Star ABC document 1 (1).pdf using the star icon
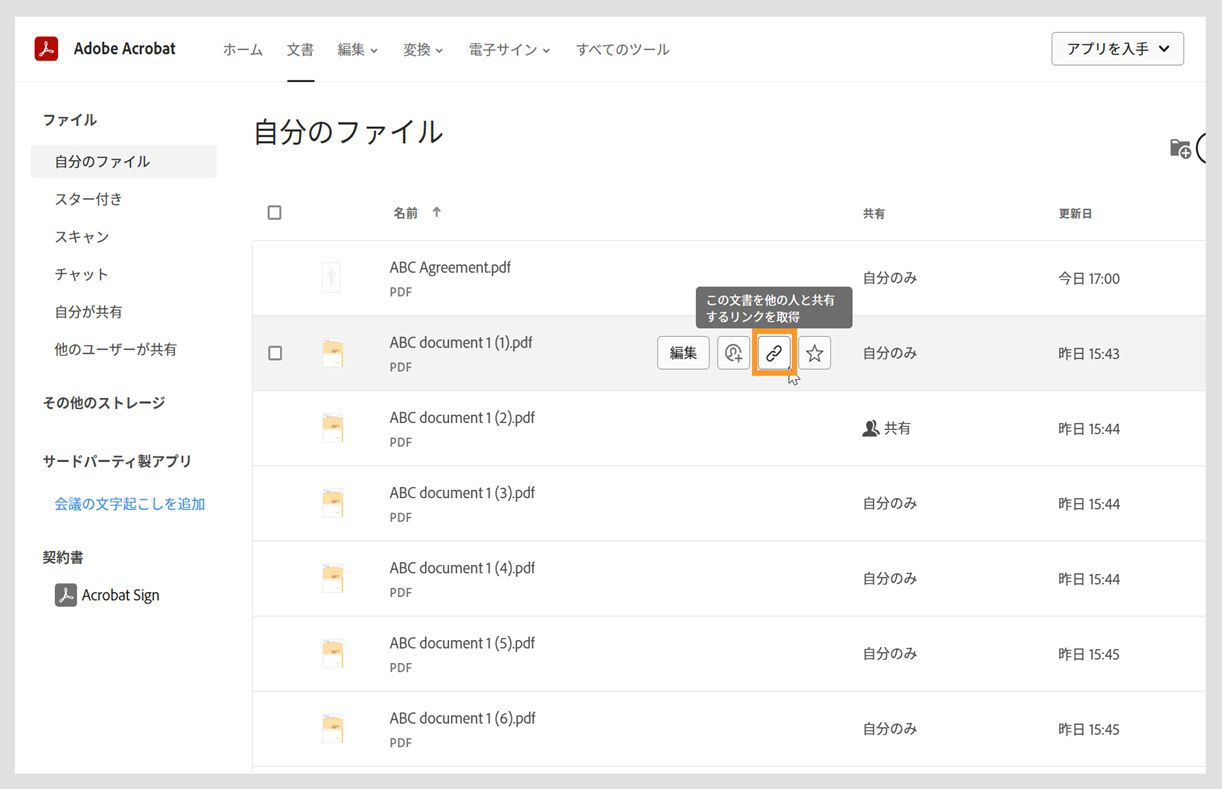1222x789 pixels. point(814,352)
